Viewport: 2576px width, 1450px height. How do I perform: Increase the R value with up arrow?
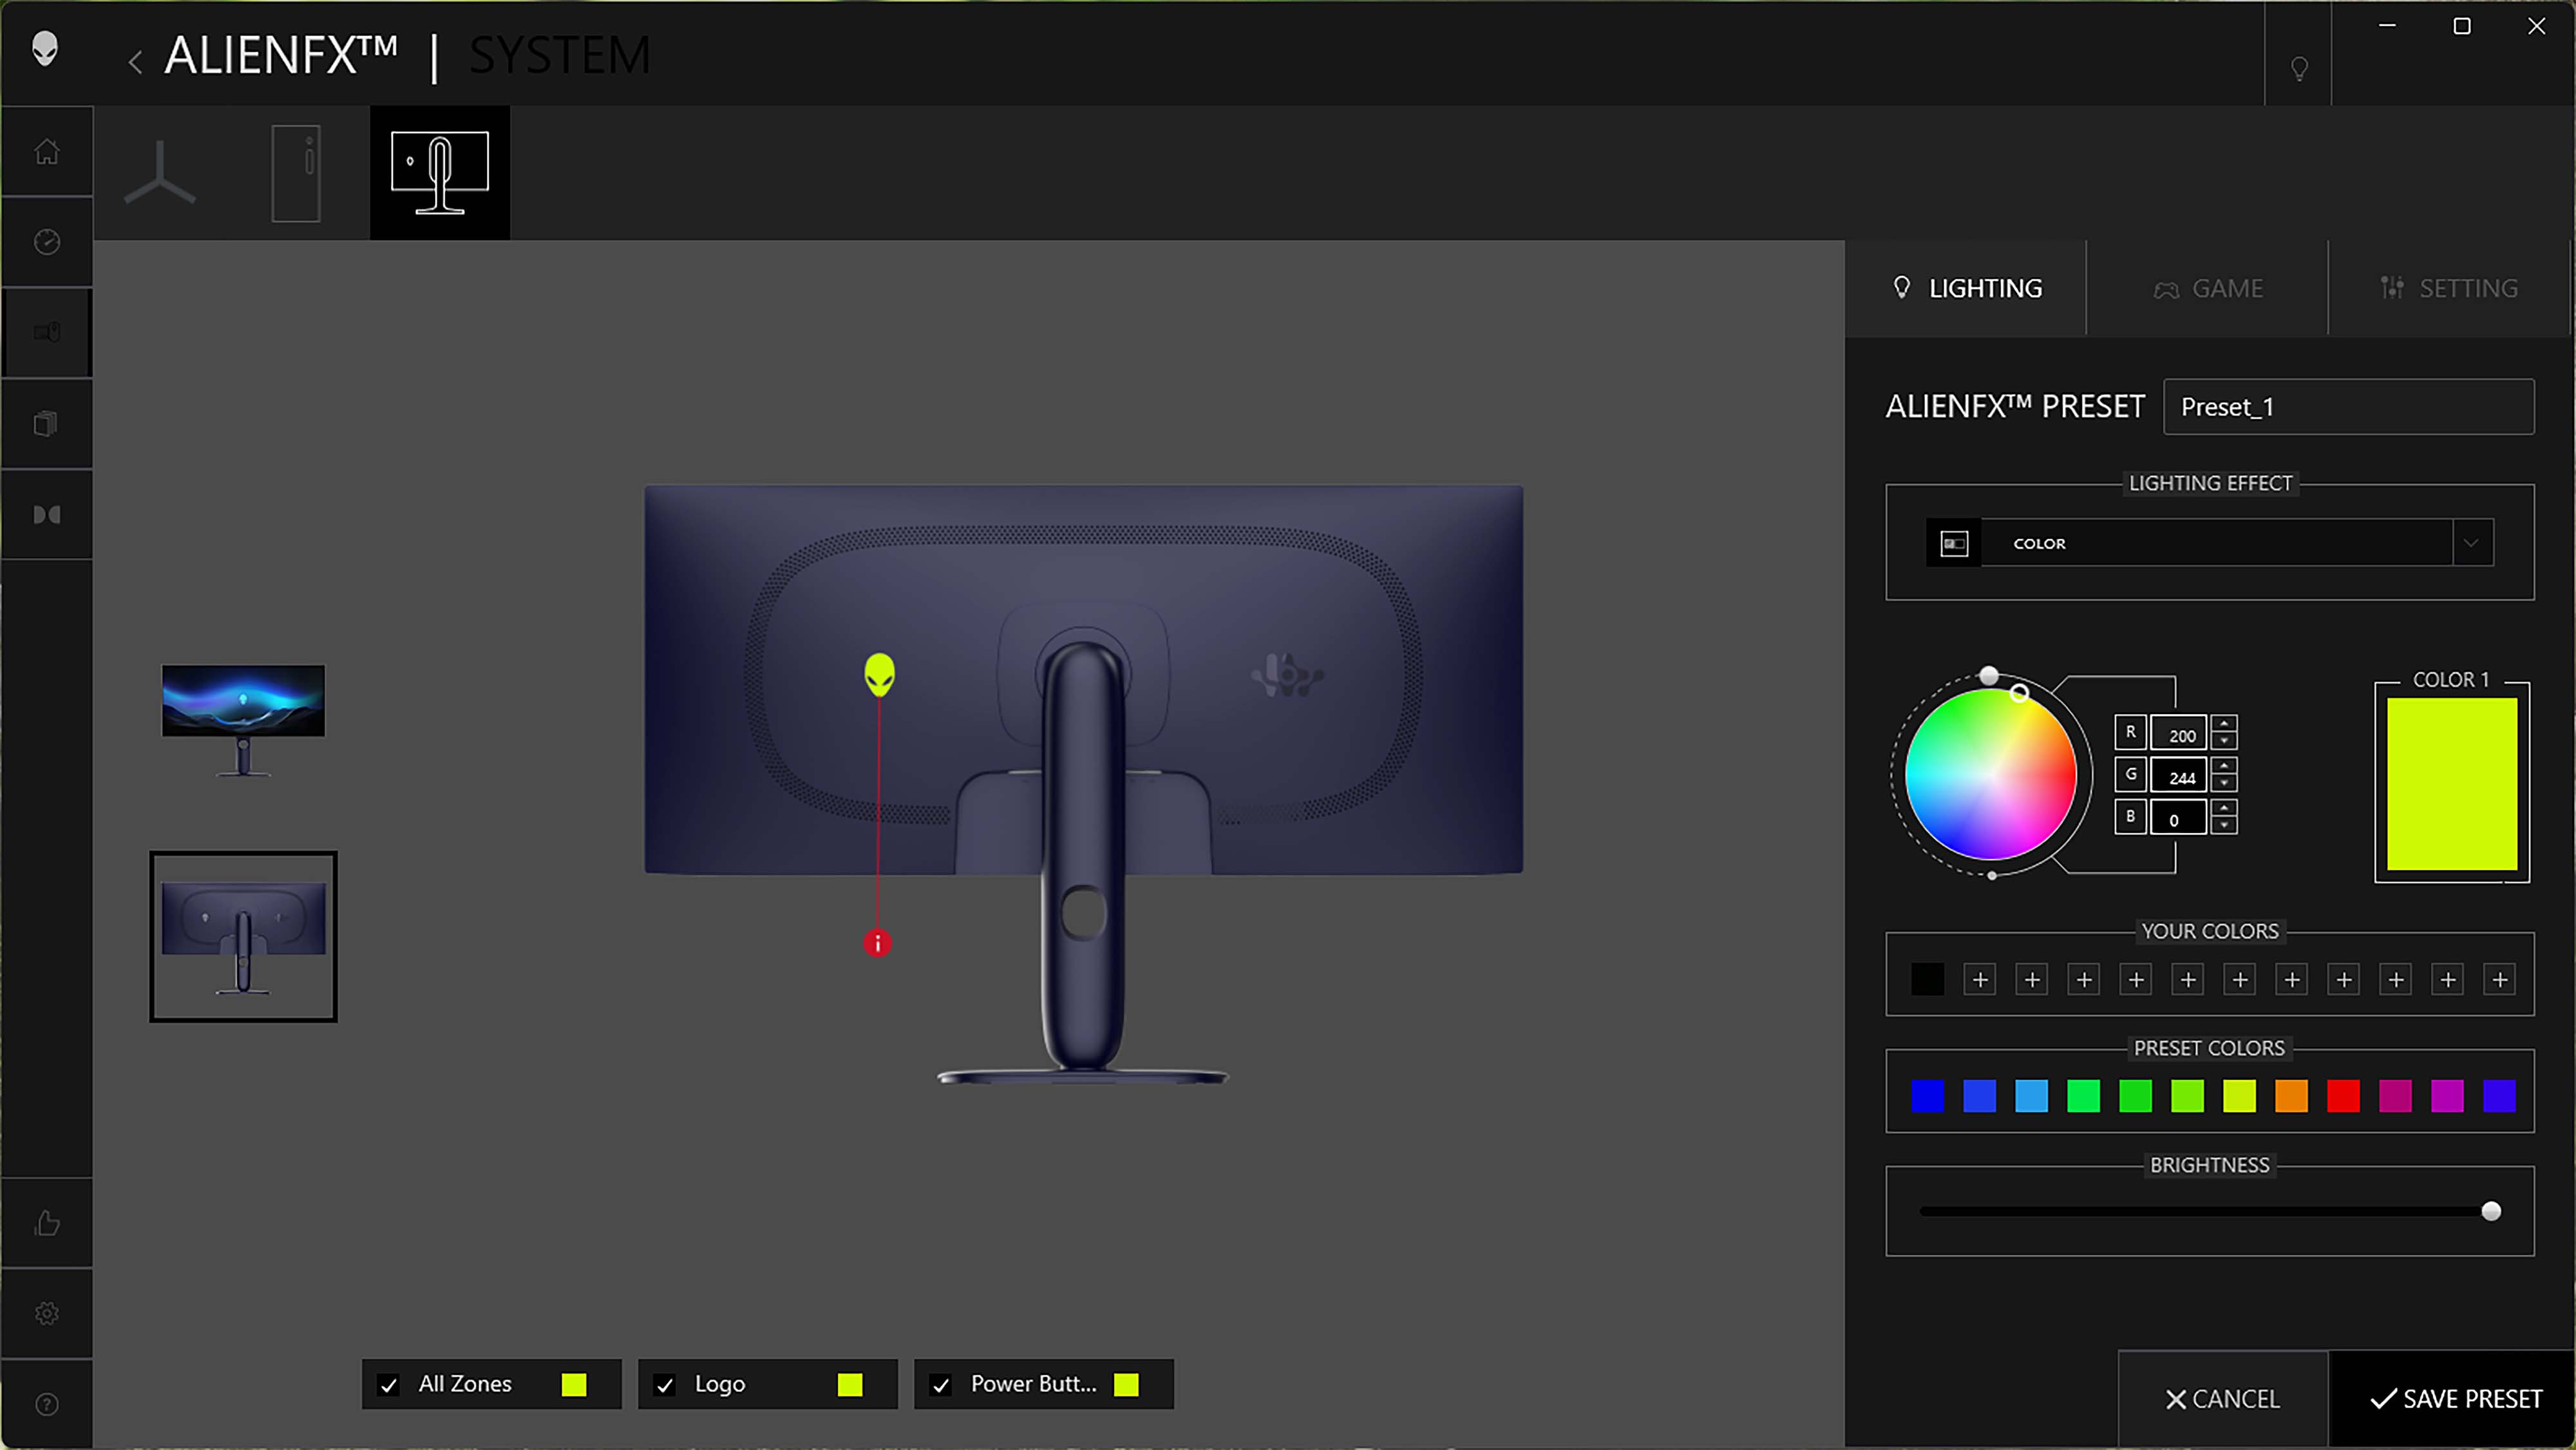[x=2224, y=724]
